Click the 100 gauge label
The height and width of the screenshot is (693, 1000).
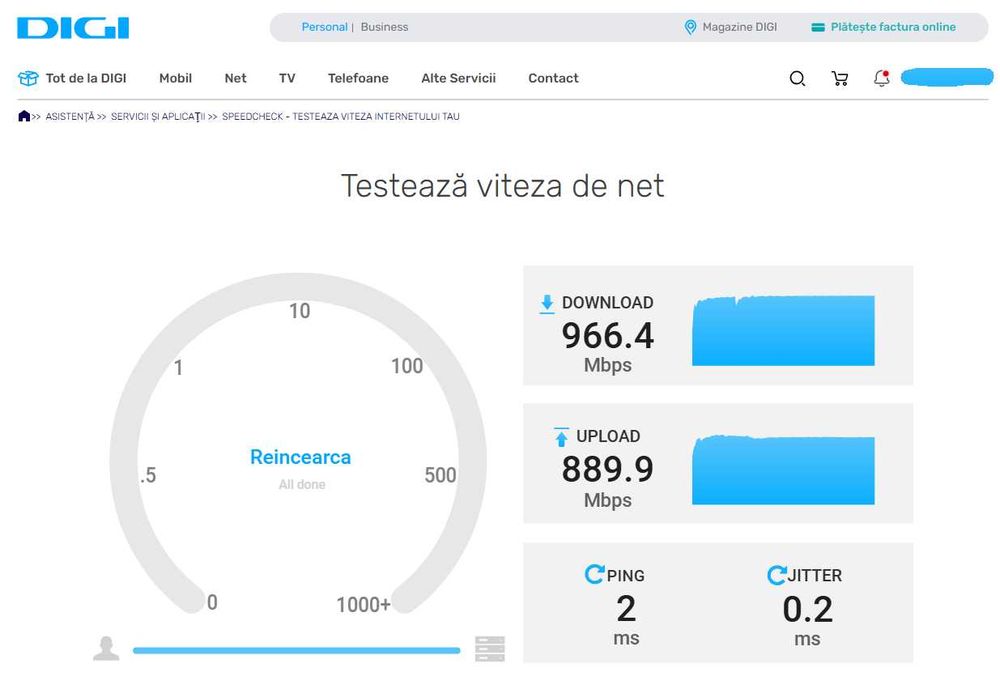coord(407,366)
